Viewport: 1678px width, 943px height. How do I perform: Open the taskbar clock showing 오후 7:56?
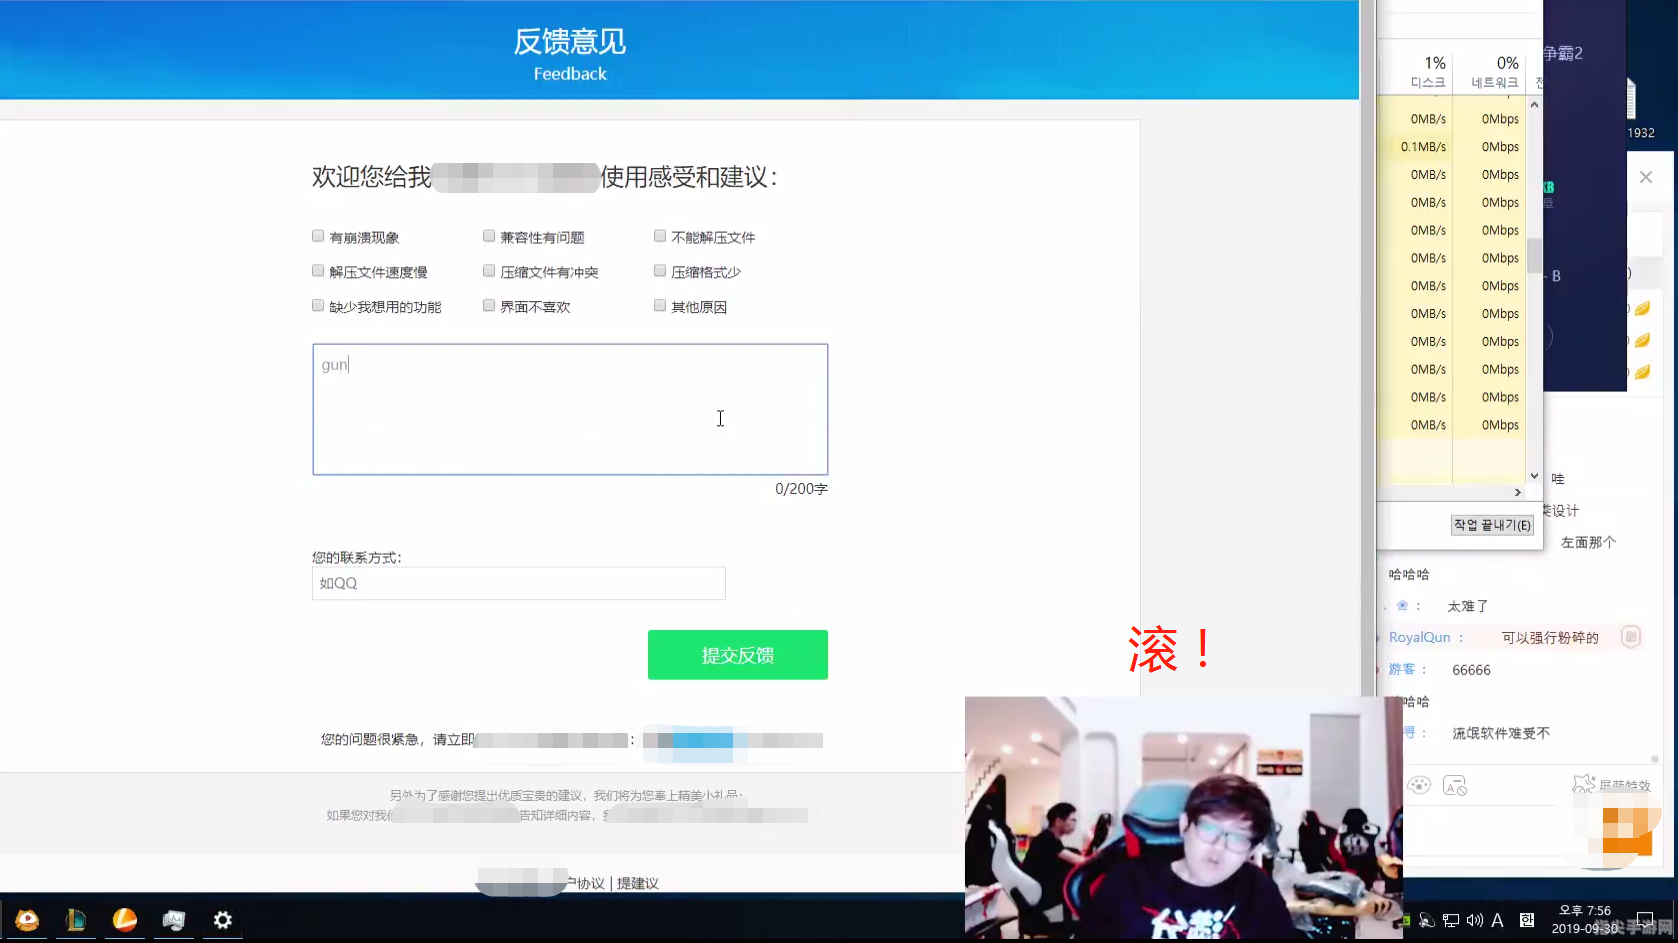click(x=1585, y=919)
